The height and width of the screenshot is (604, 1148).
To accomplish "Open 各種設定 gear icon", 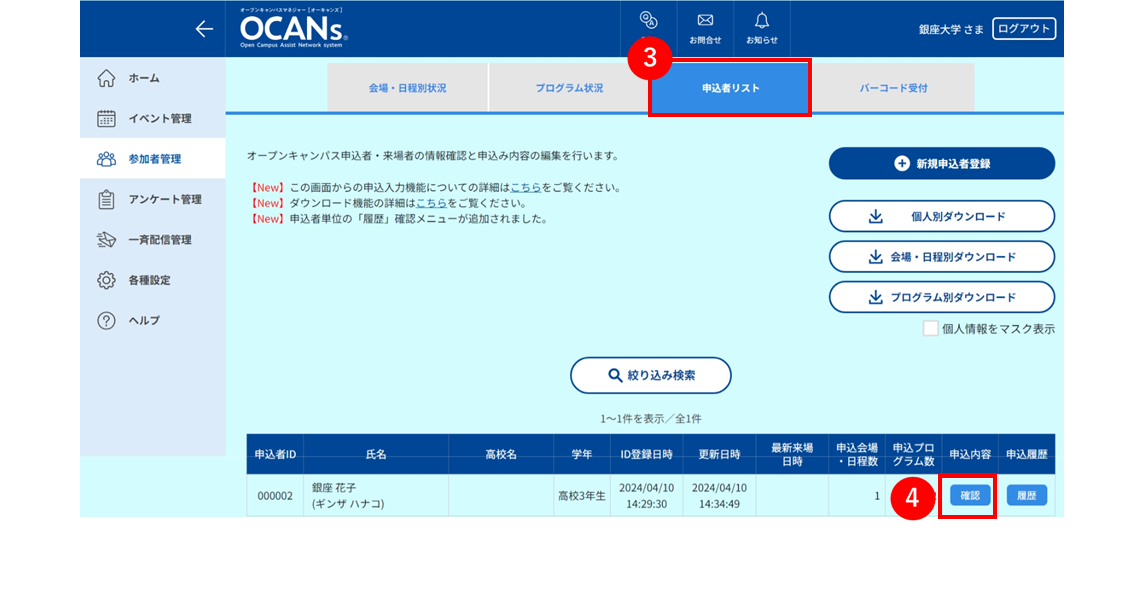I will pyautogui.click(x=106, y=280).
